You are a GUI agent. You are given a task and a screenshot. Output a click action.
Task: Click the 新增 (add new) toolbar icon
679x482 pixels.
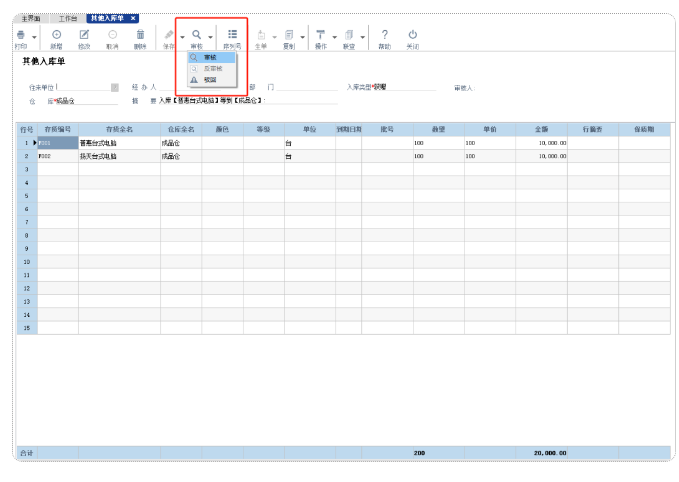[56, 35]
